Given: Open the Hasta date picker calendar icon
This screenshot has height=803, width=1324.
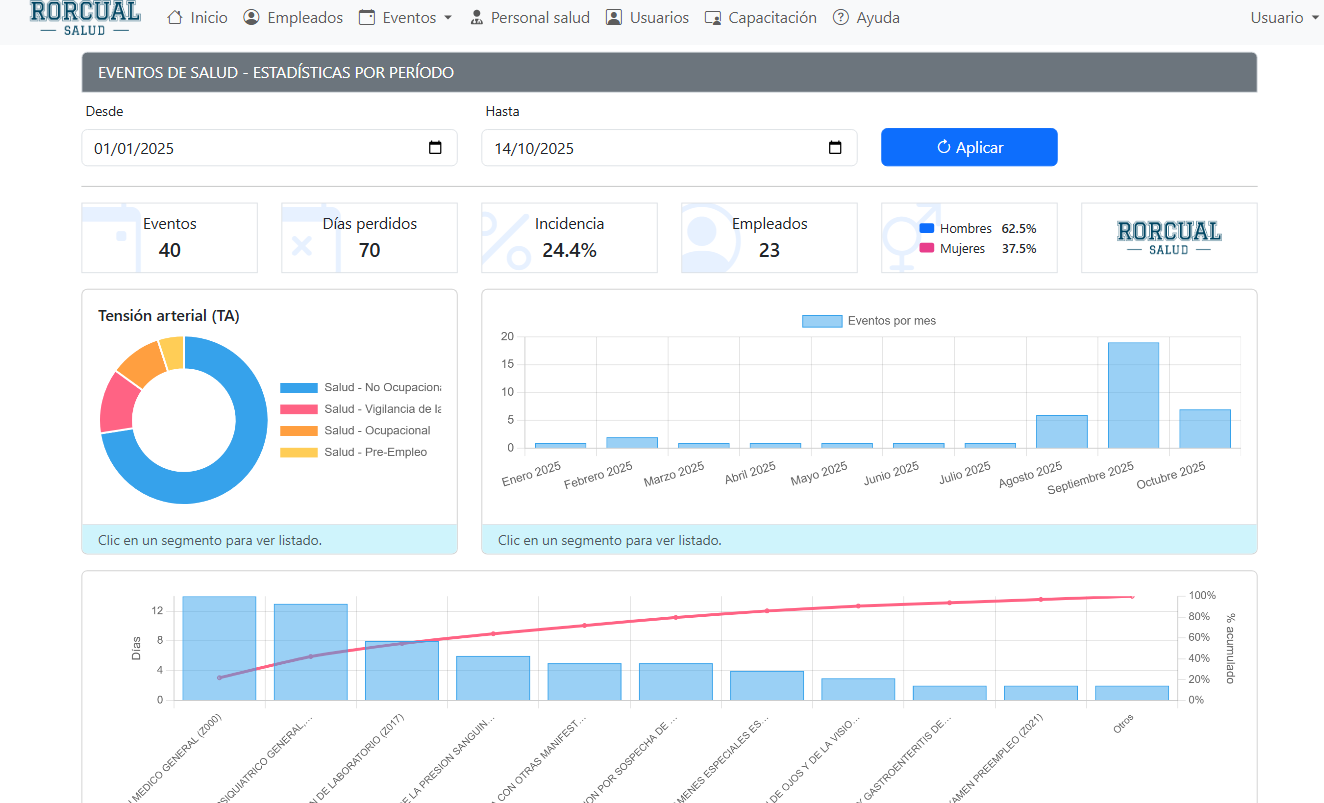Looking at the screenshot, I should (x=835, y=148).
